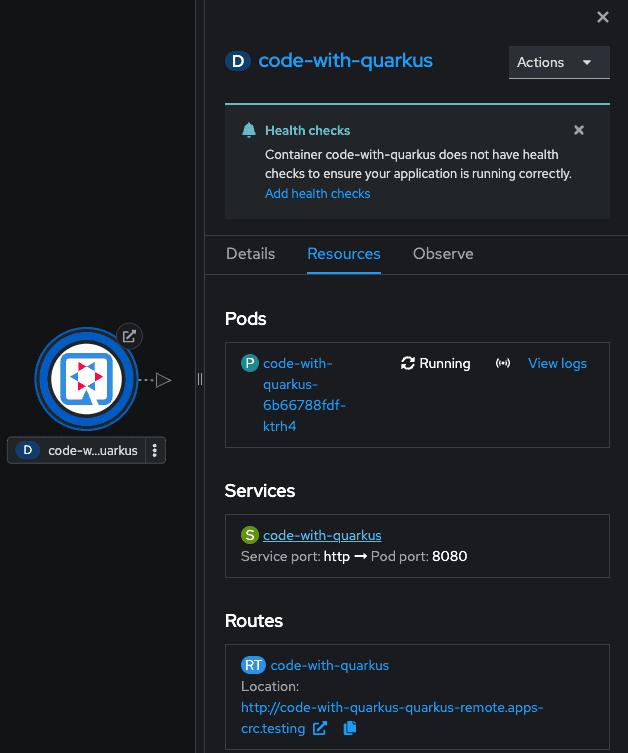Open the code-with-quarkus route link
Viewport: 628px width, 753px height.
[329, 665]
